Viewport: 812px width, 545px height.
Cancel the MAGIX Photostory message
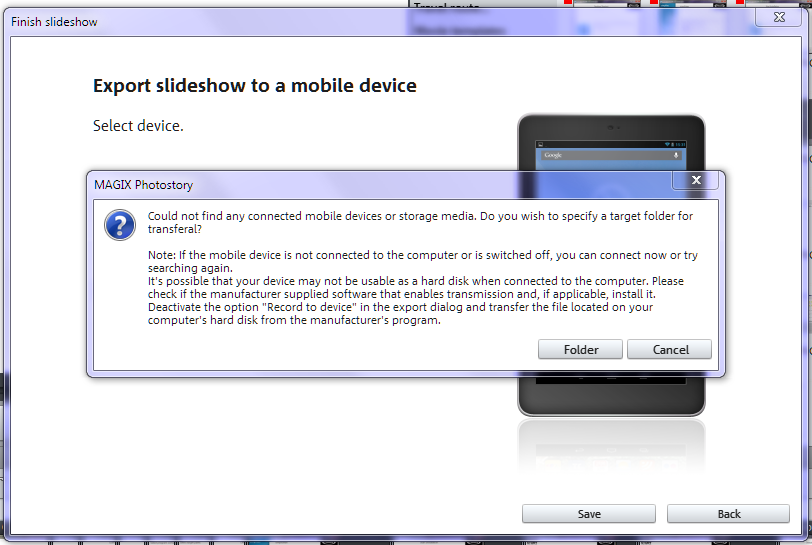point(669,349)
